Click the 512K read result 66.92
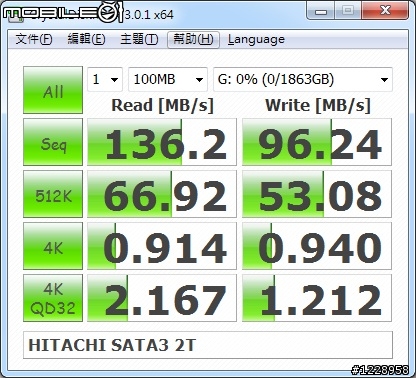 point(162,194)
